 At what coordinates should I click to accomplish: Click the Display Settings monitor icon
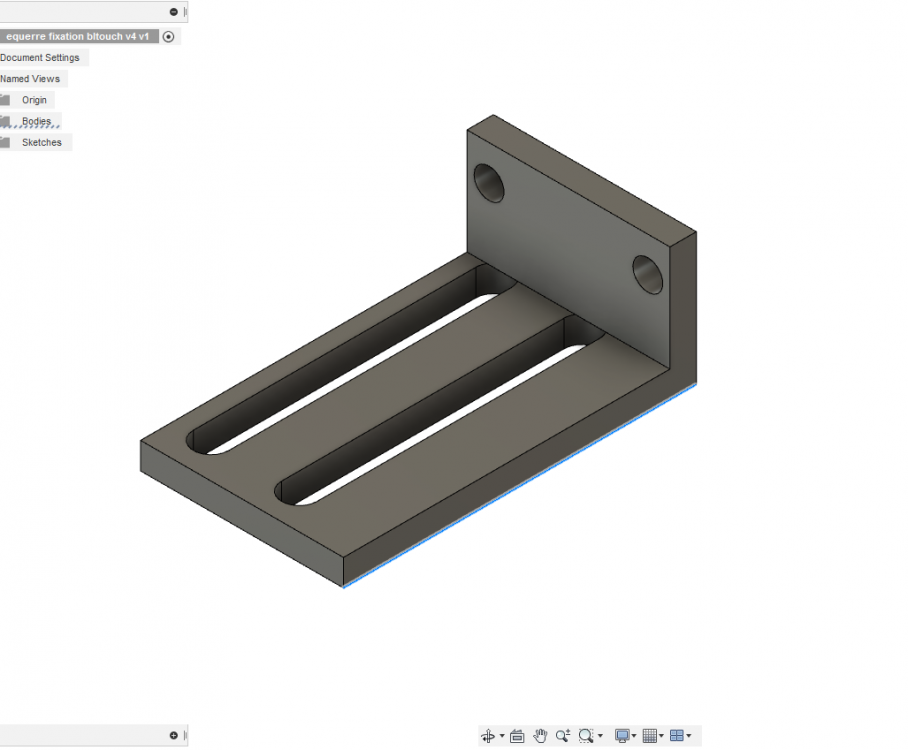pos(622,736)
